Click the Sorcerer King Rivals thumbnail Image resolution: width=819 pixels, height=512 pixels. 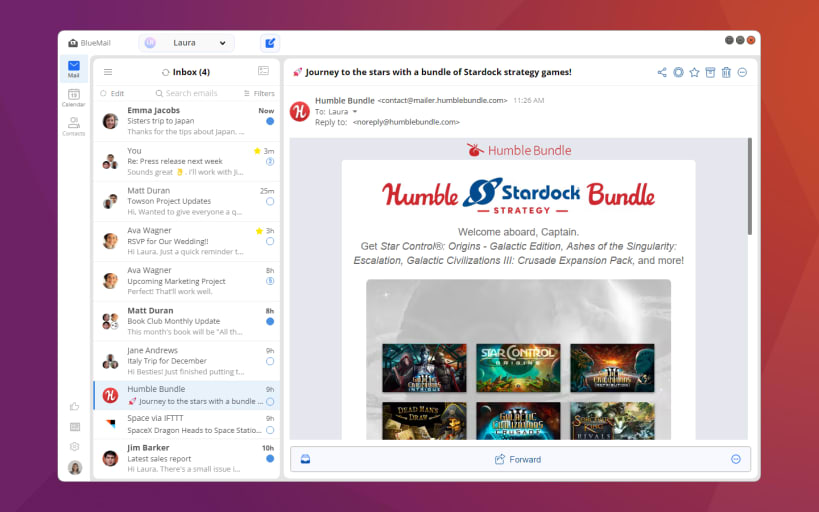(612, 421)
